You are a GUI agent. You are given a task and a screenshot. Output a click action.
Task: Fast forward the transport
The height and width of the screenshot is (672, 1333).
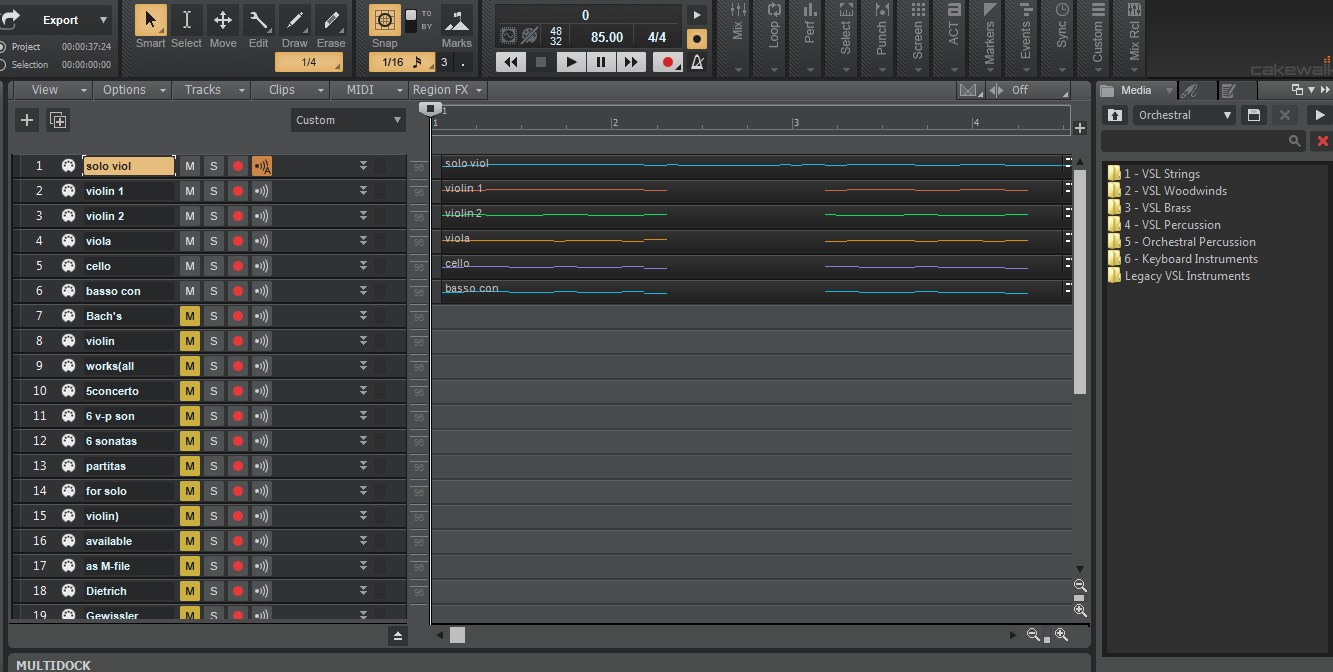tap(631, 62)
